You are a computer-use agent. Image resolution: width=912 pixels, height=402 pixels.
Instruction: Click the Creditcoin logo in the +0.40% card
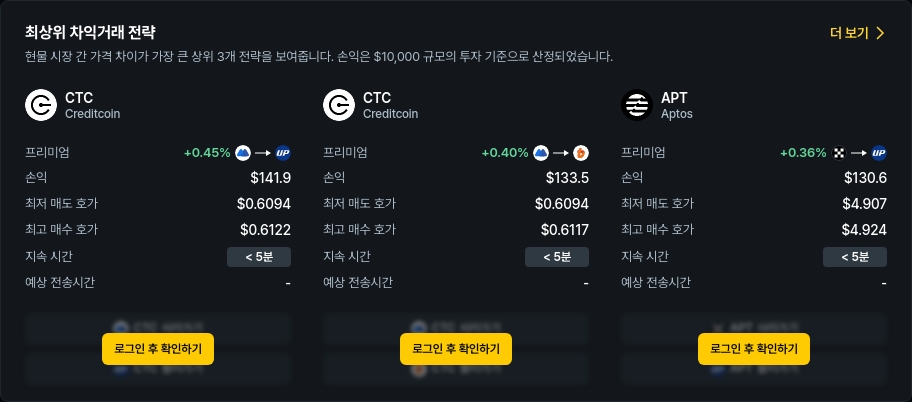tap(339, 105)
